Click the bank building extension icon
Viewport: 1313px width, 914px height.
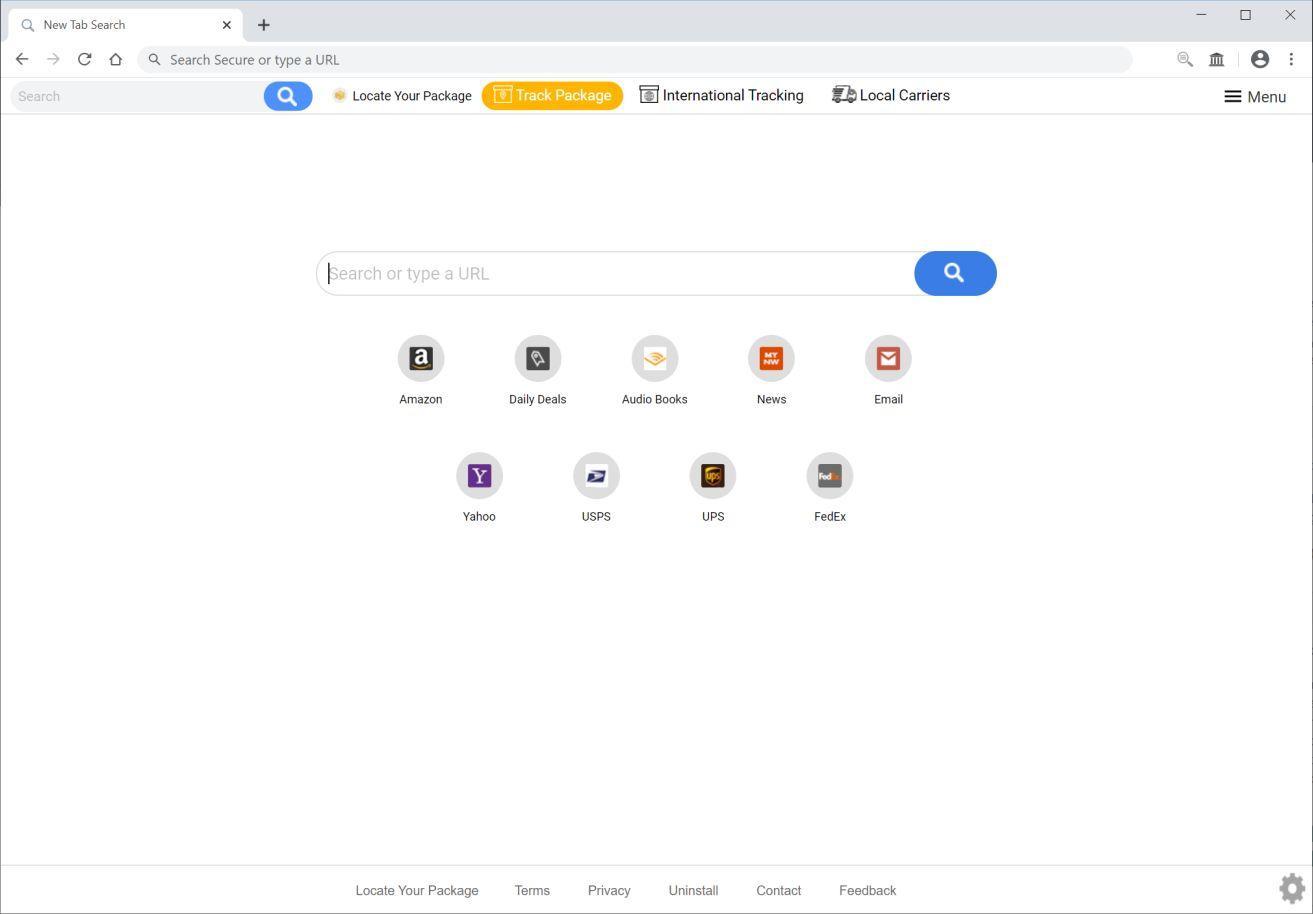(1217, 59)
